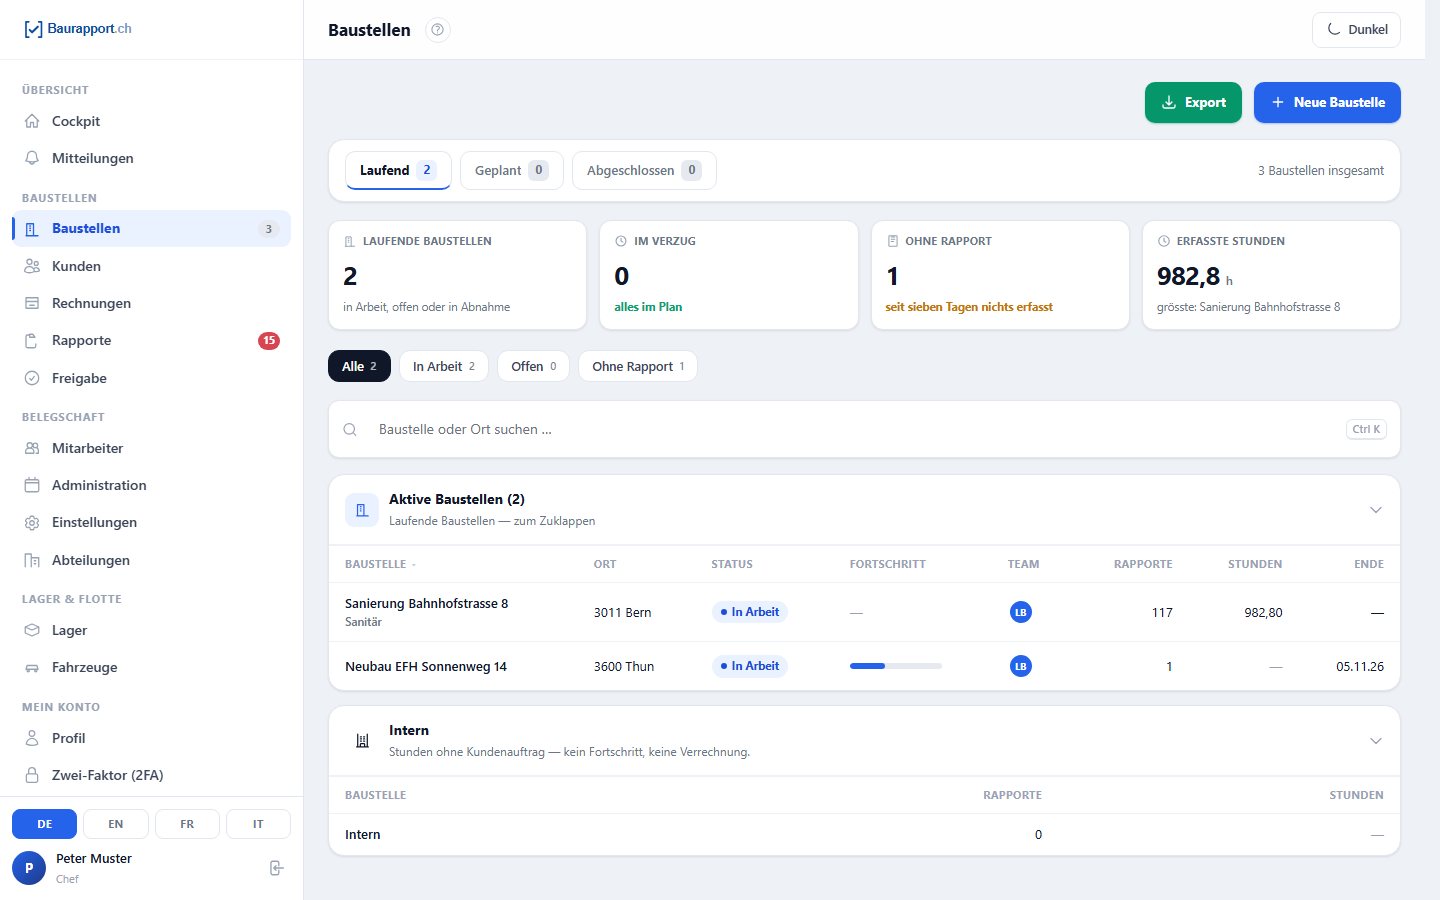Open the Neubau EFH Sonnenweg 14 row
This screenshot has height=900, width=1440.
coord(864,666)
